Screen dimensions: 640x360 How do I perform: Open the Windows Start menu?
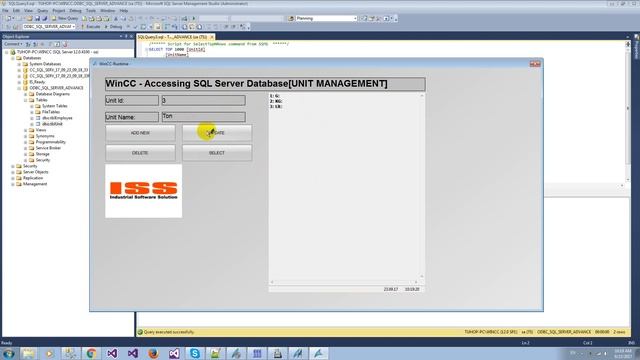[x=9, y=353]
